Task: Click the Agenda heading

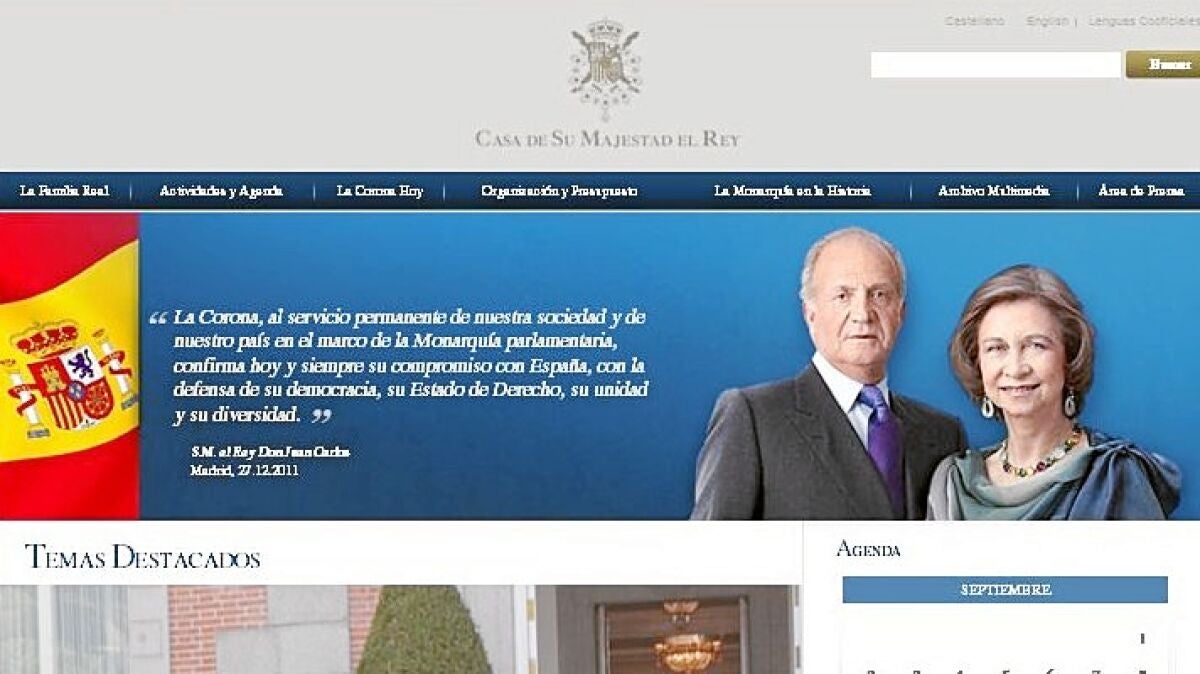Action: [868, 549]
